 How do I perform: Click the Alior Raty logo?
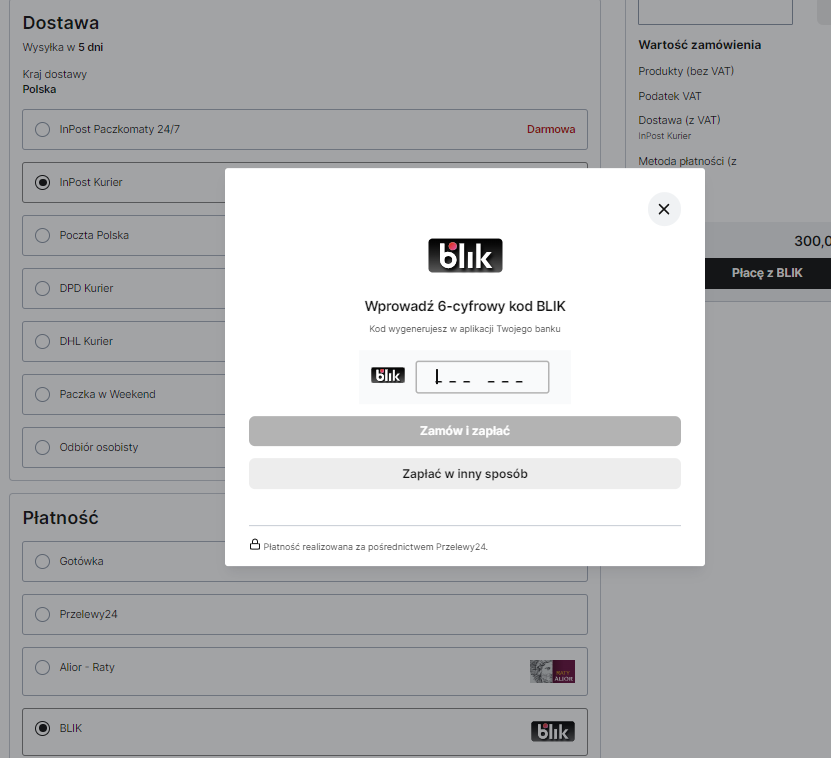pos(552,672)
